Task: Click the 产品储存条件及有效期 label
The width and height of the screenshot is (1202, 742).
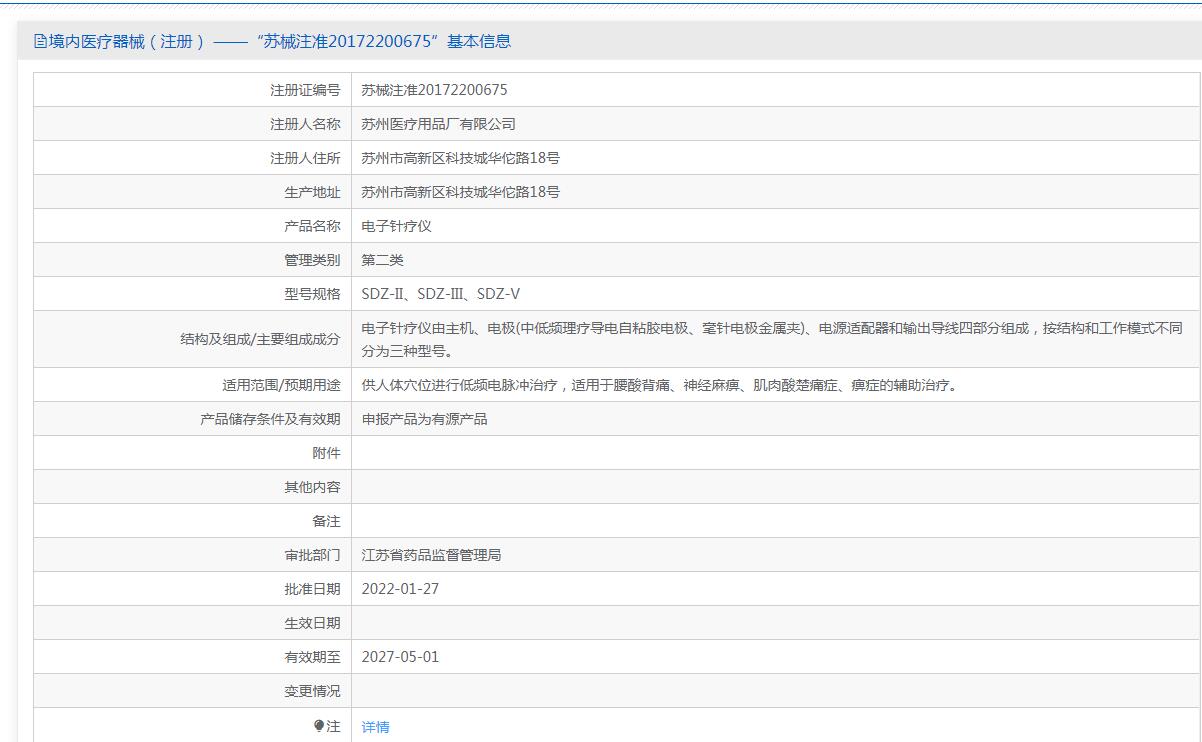Action: 270,419
